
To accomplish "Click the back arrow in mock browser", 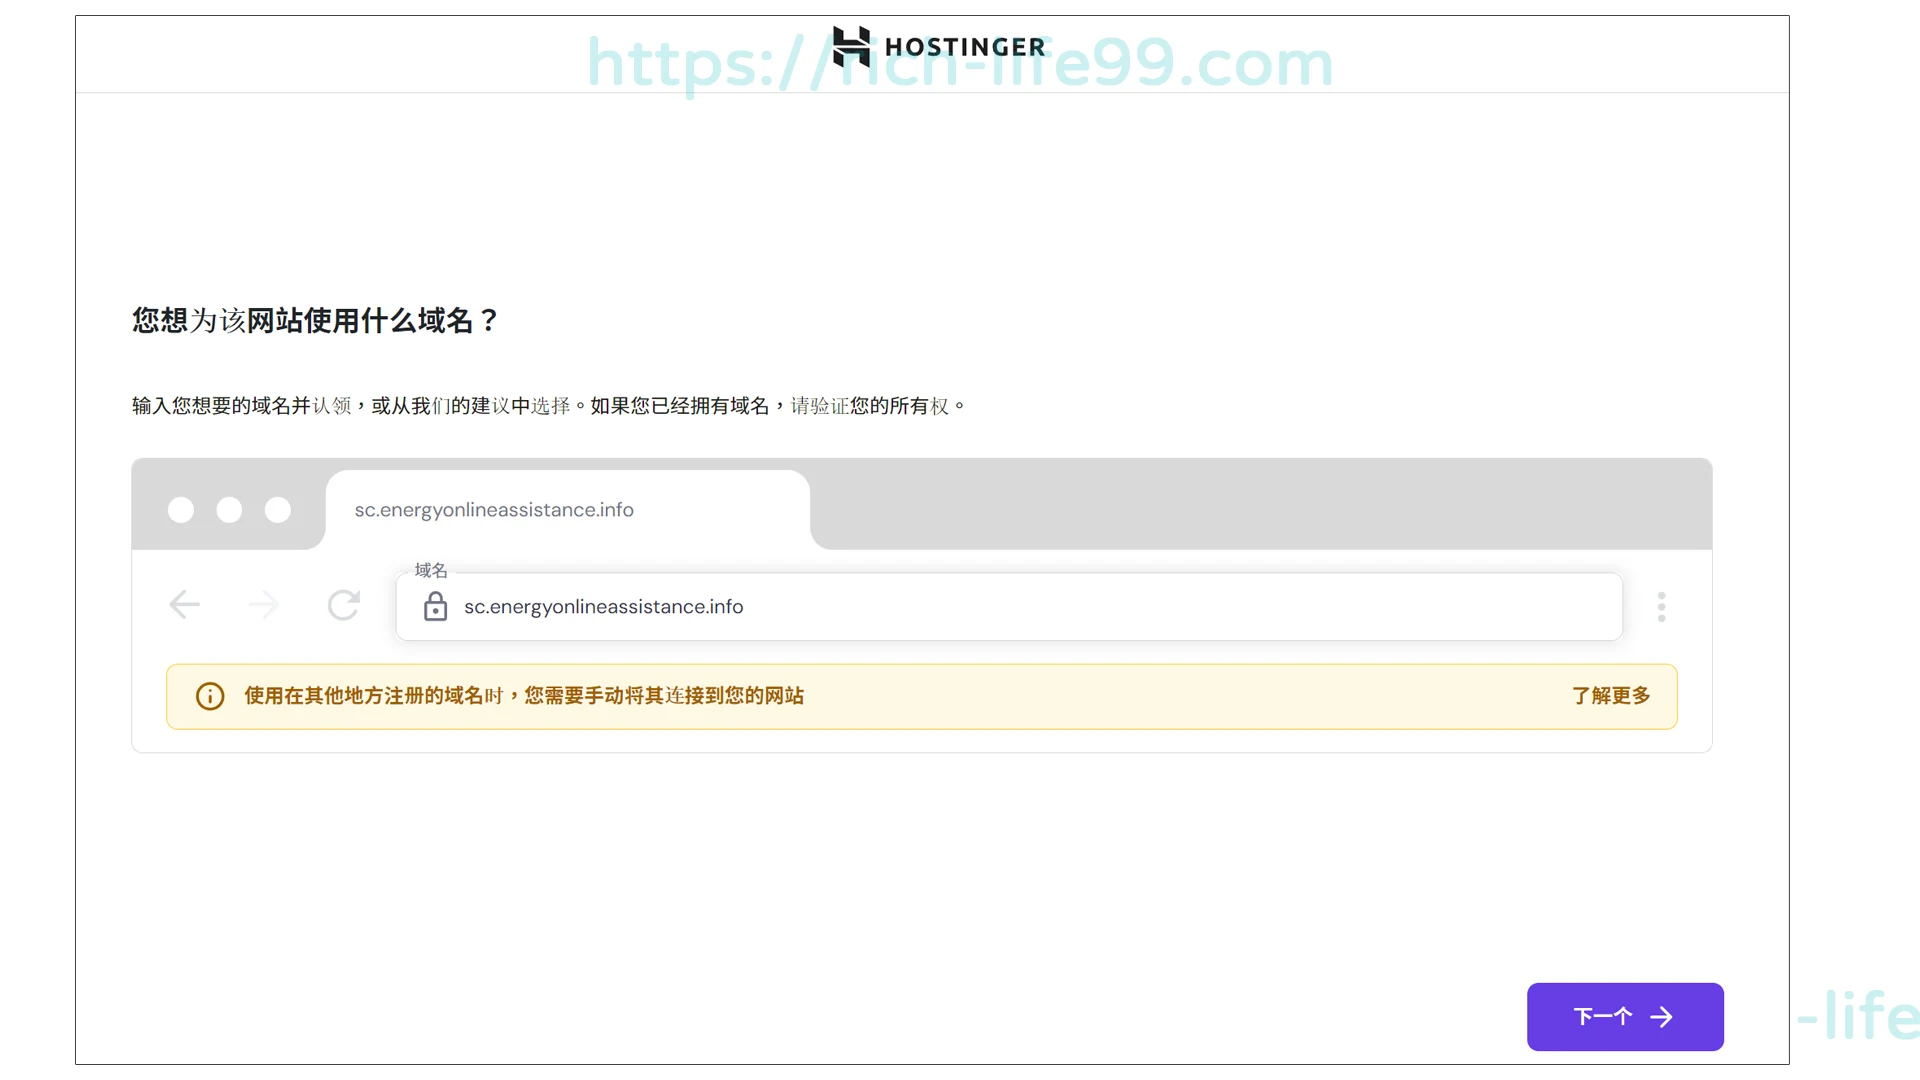I will [185, 604].
